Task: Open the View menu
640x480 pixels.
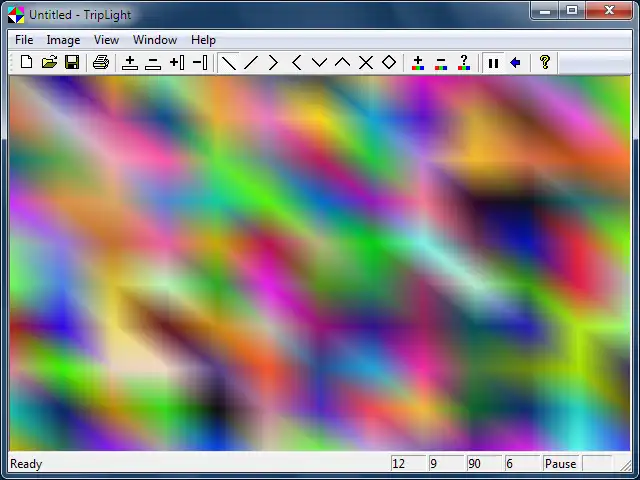Action: click(107, 40)
